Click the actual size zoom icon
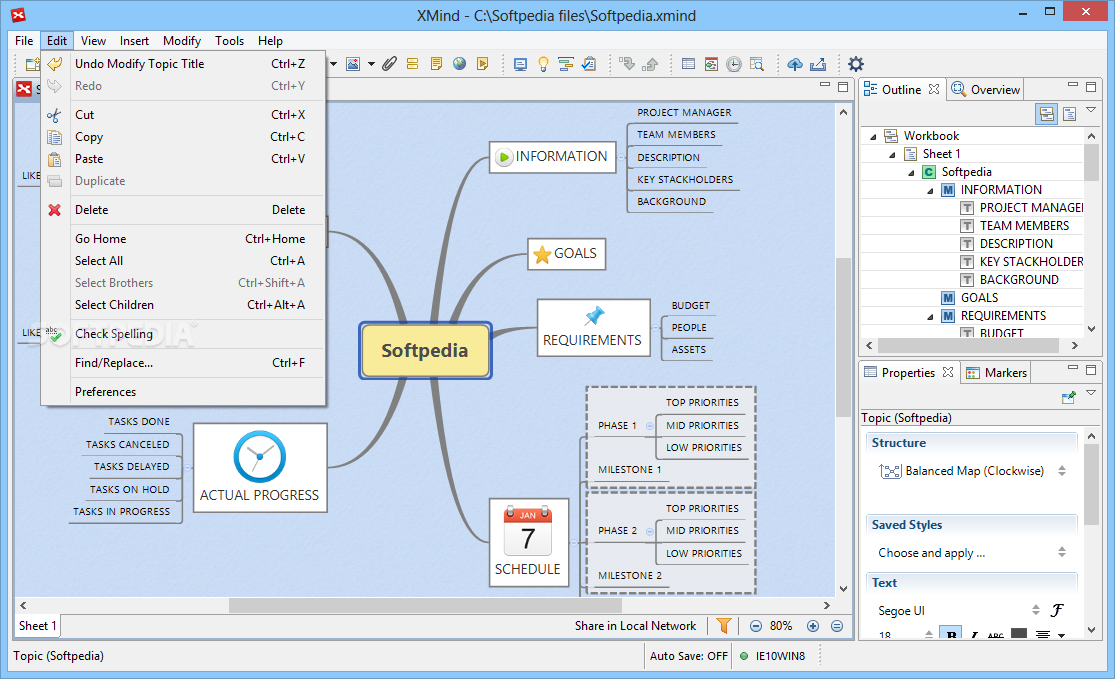 [837, 626]
